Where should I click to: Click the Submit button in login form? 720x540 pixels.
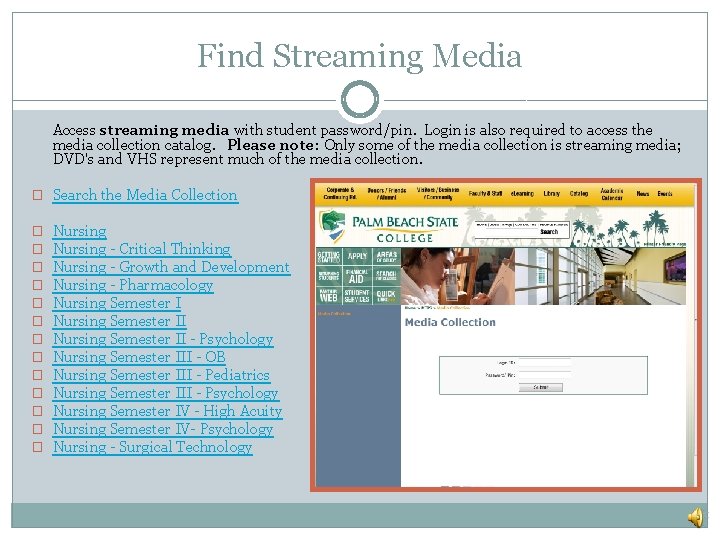[540, 388]
